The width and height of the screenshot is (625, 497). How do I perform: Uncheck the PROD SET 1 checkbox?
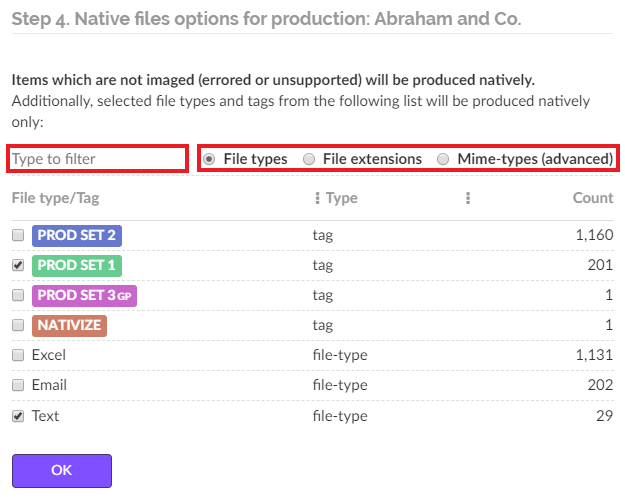point(18,265)
